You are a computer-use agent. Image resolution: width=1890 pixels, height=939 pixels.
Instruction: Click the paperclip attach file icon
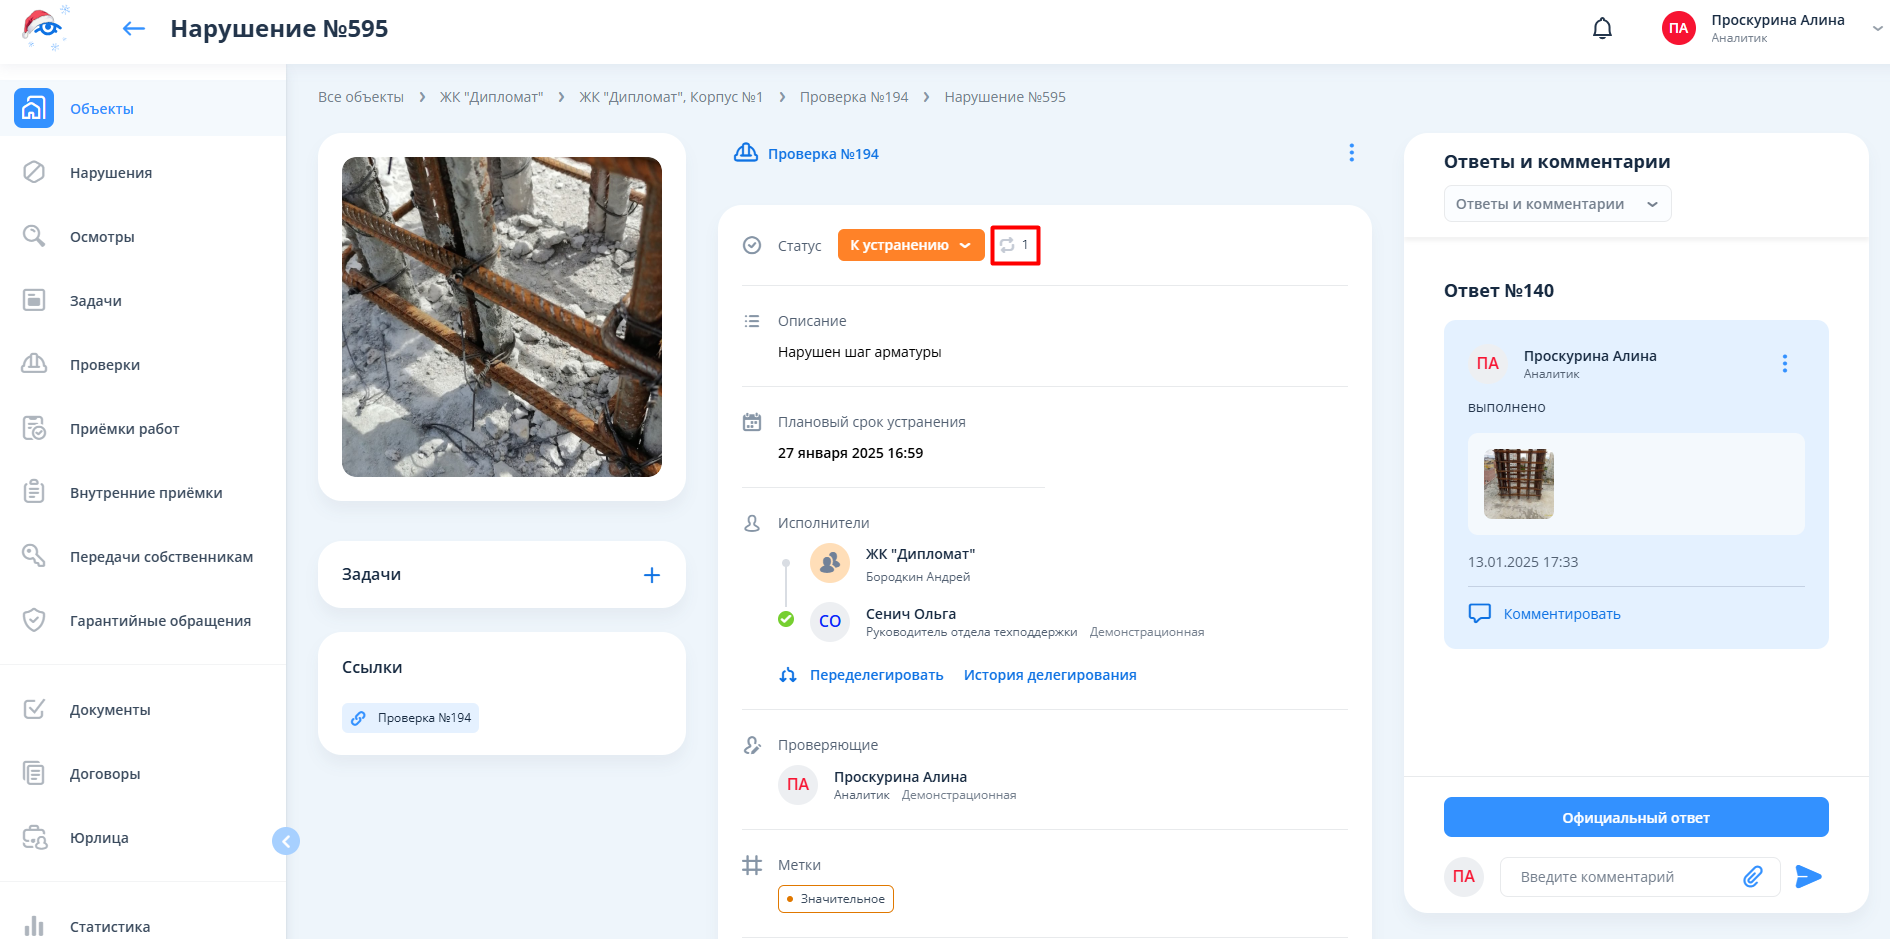(1752, 877)
